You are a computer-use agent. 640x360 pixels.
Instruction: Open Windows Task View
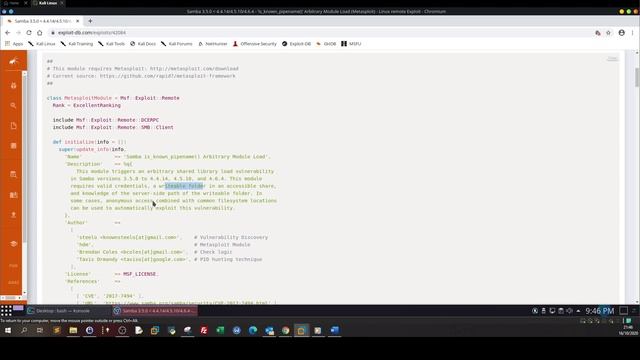pyautogui.click(x=40, y=330)
